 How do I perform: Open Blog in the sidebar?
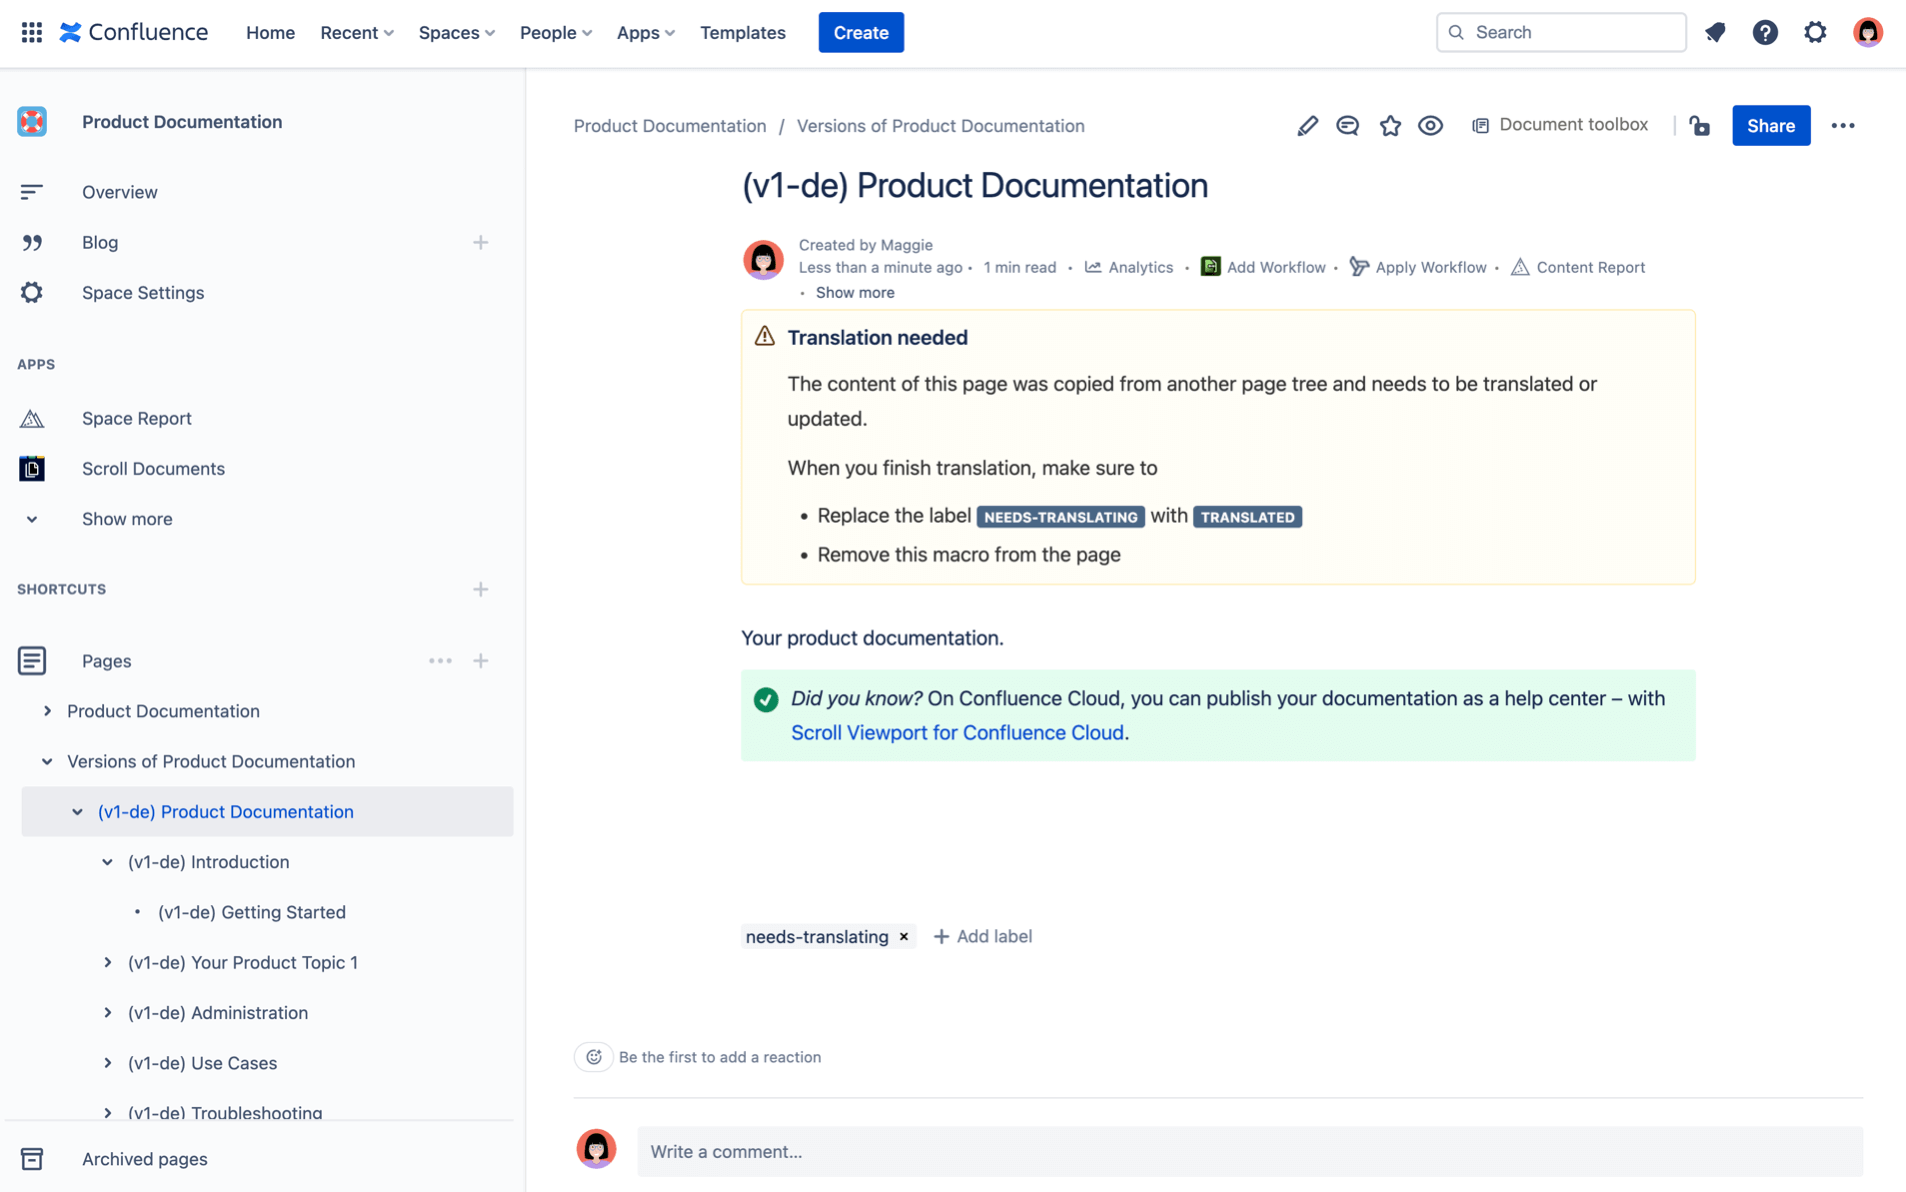pos(100,242)
